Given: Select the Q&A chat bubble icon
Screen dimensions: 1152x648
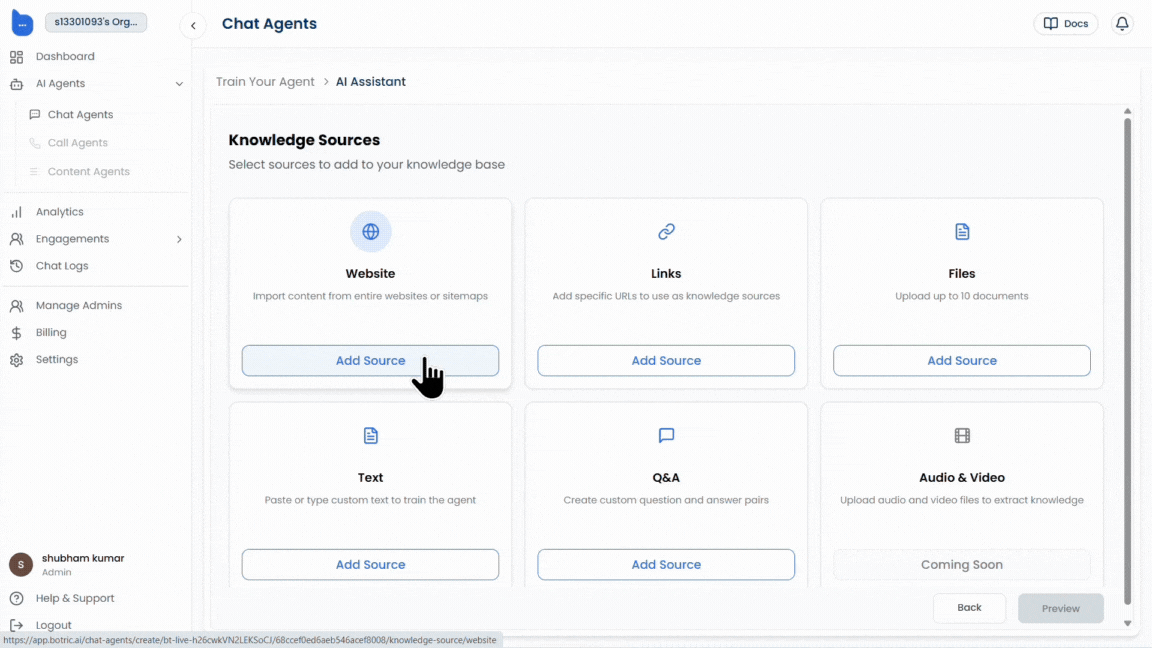Looking at the screenshot, I should [x=666, y=435].
